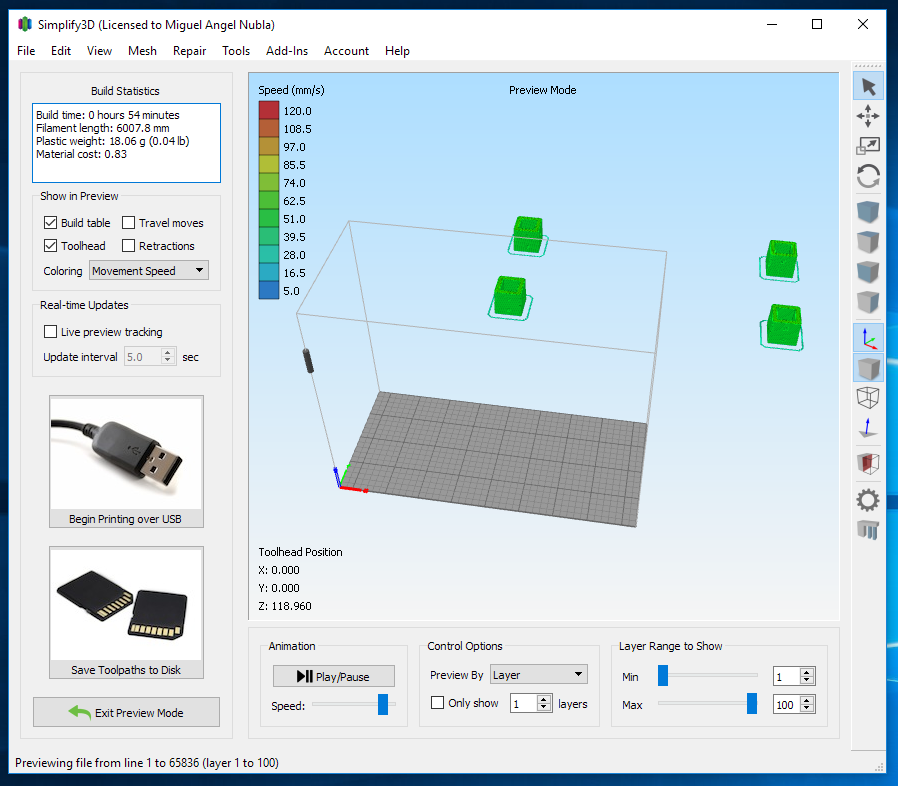Open the cross section view icon
The width and height of the screenshot is (898, 786).
point(868,463)
